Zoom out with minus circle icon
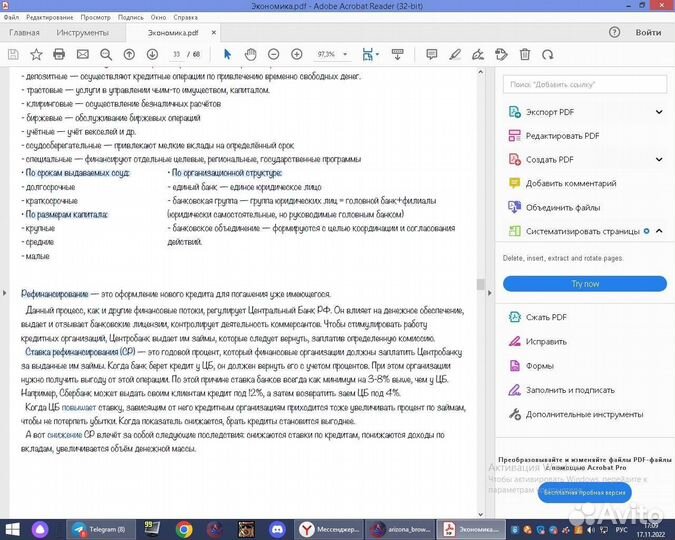This screenshot has width=675, height=540. click(273, 54)
